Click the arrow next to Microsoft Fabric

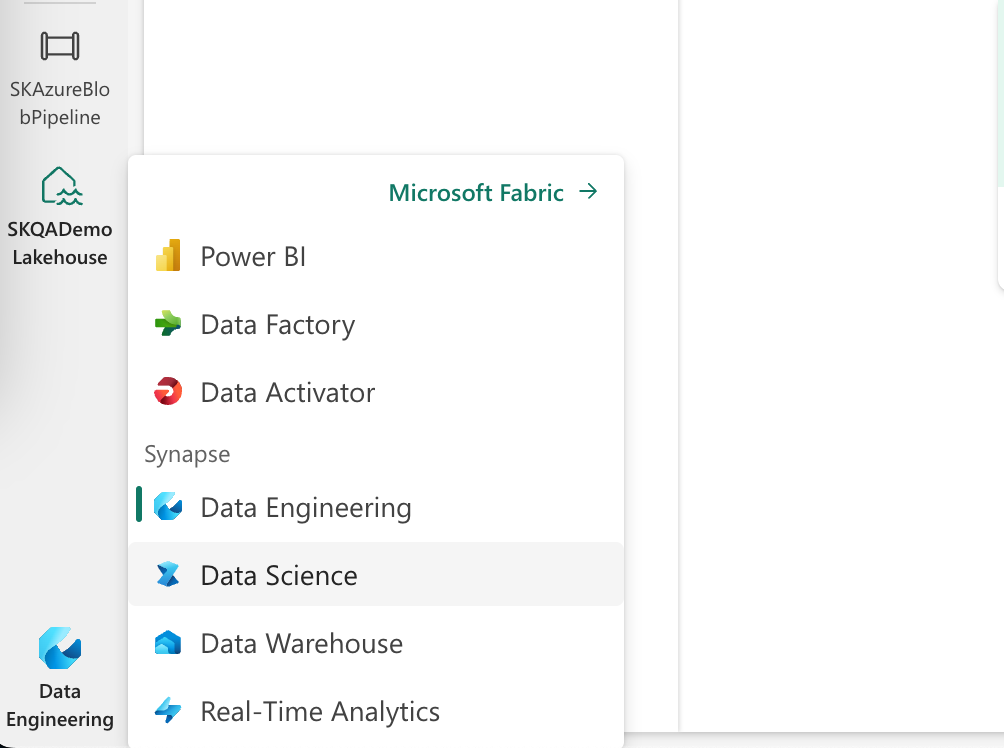(590, 192)
